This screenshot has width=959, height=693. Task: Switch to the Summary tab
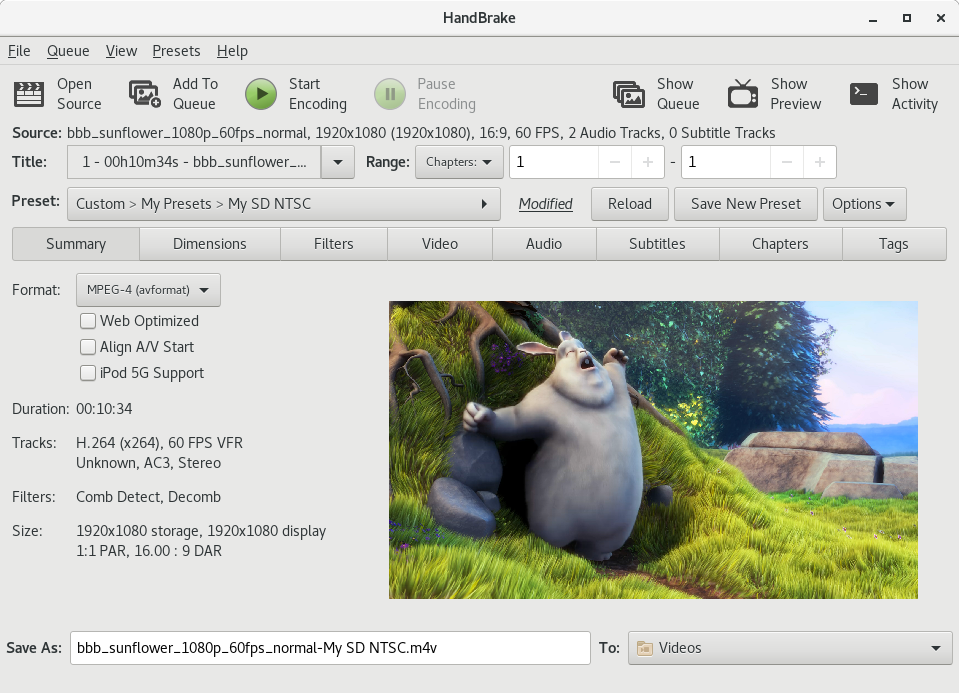[x=76, y=244]
